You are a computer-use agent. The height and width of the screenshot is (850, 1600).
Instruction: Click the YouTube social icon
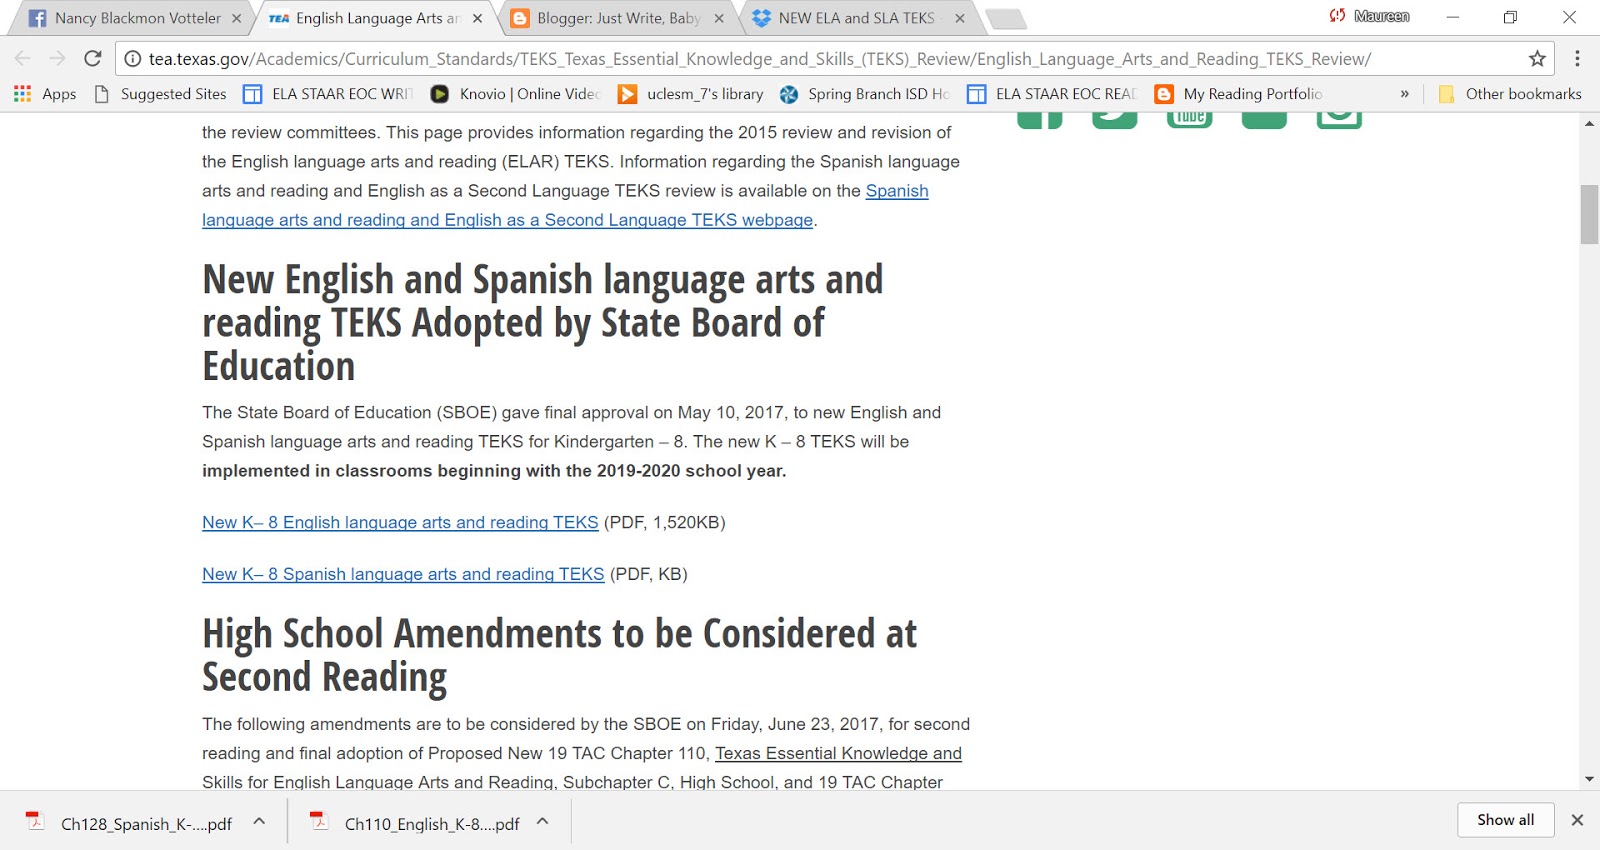(x=1189, y=118)
